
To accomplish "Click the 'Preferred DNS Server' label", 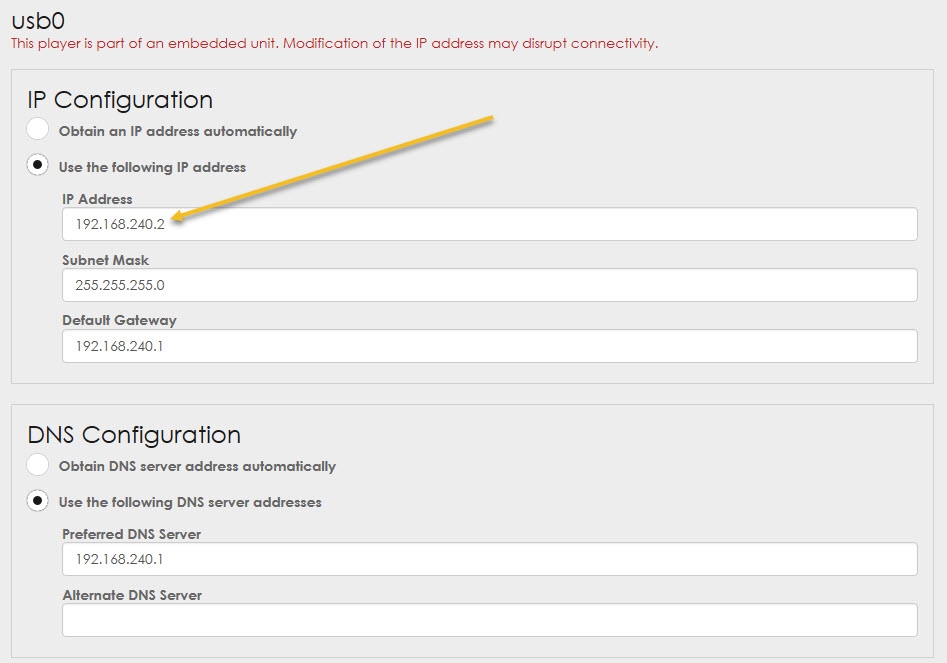I will pyautogui.click(x=131, y=534).
